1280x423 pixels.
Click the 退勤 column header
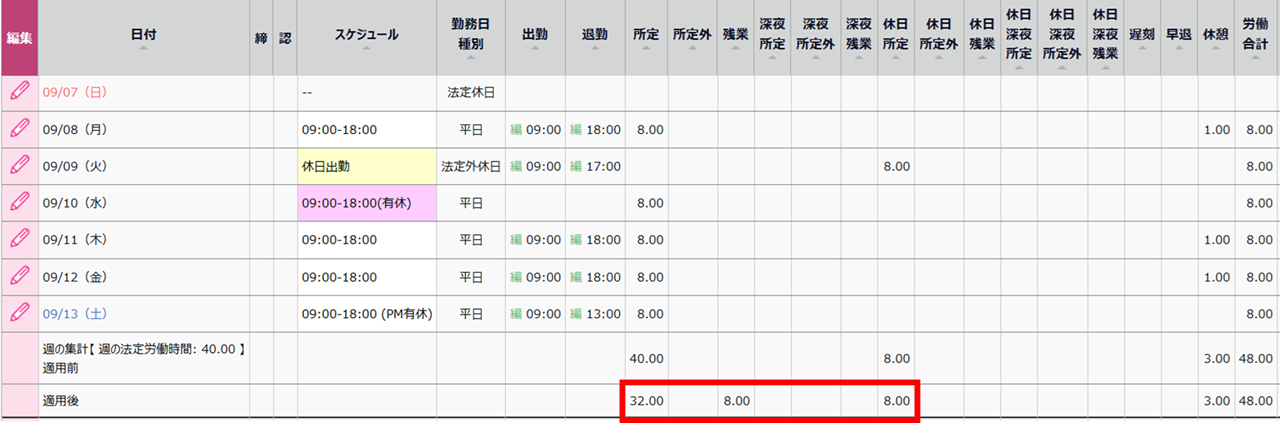[x=594, y=36]
